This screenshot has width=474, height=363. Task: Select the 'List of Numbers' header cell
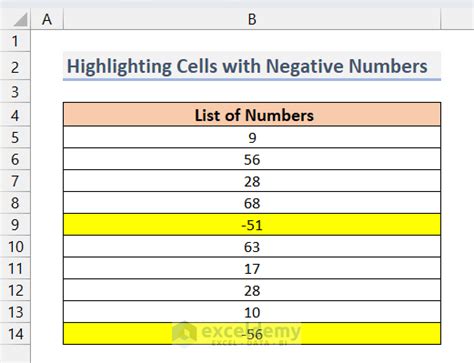252,115
